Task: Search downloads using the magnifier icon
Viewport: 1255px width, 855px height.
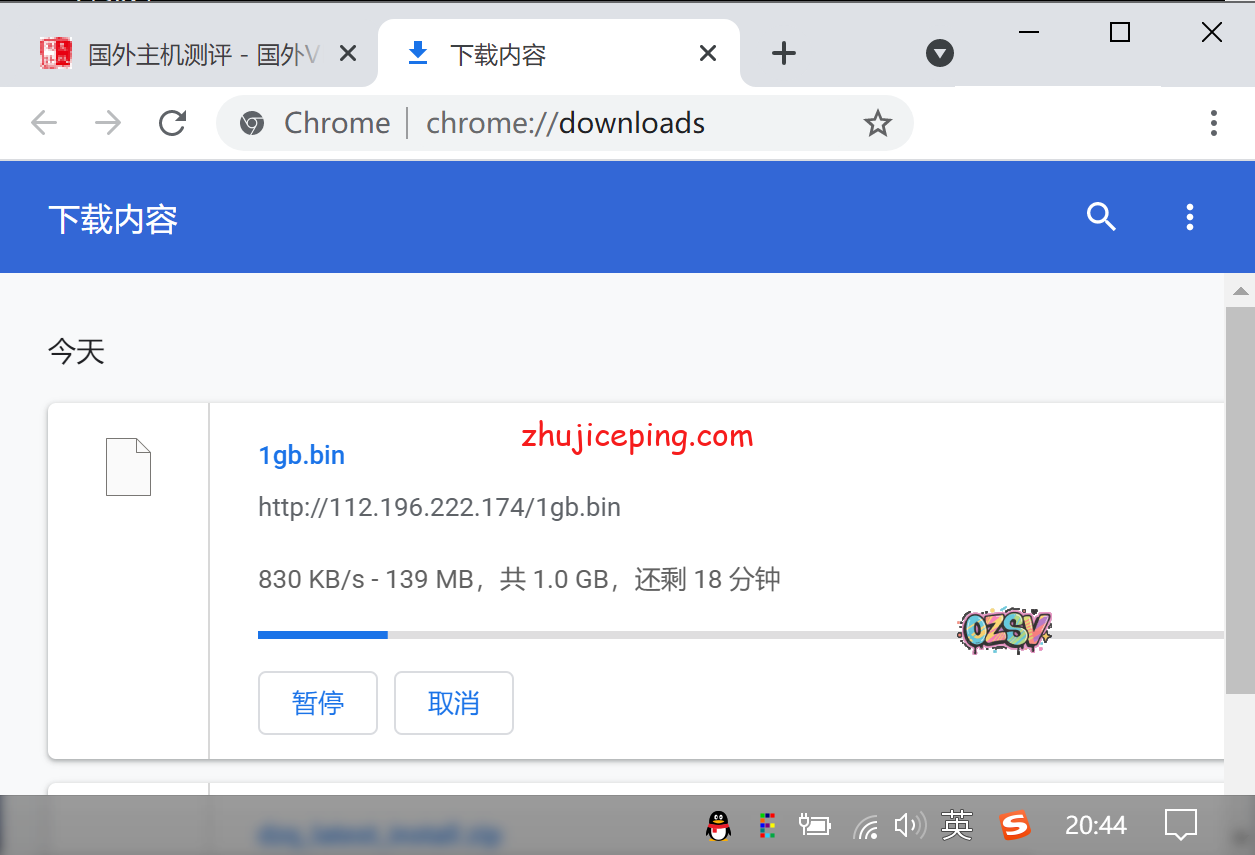Action: (x=1101, y=217)
